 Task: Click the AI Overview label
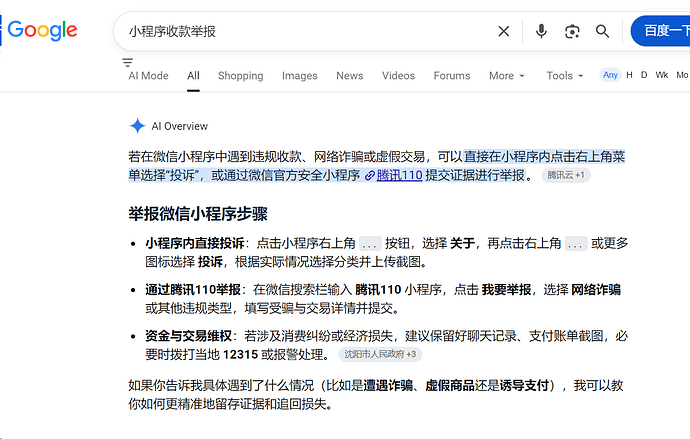point(180,126)
